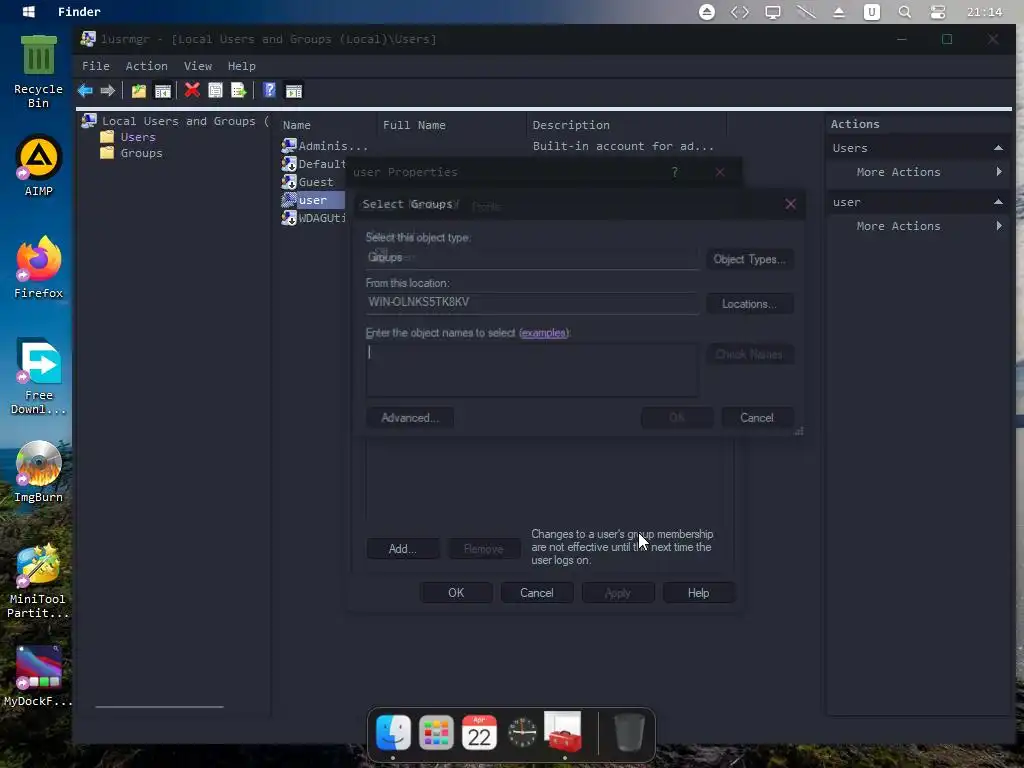
Task: Click the angle brackets icon in top bar
Action: pyautogui.click(x=740, y=12)
